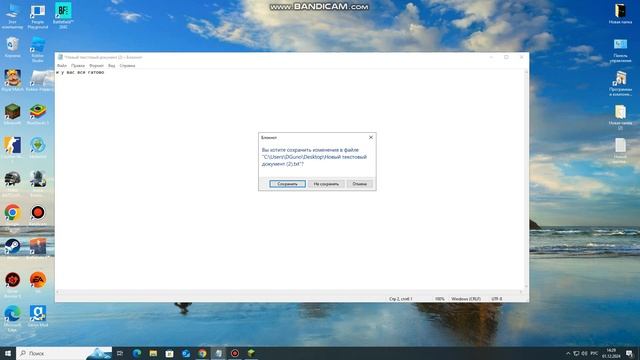Open the notification center icon
The height and width of the screenshot is (360, 640).
pos(629,353)
